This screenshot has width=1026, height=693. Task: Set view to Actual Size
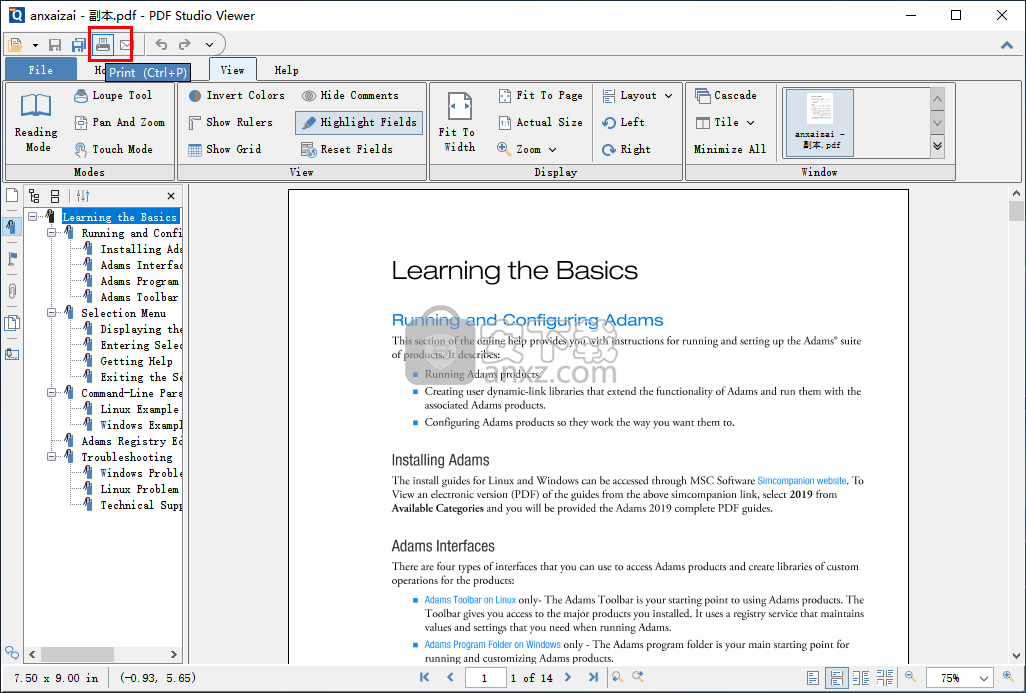(x=540, y=122)
